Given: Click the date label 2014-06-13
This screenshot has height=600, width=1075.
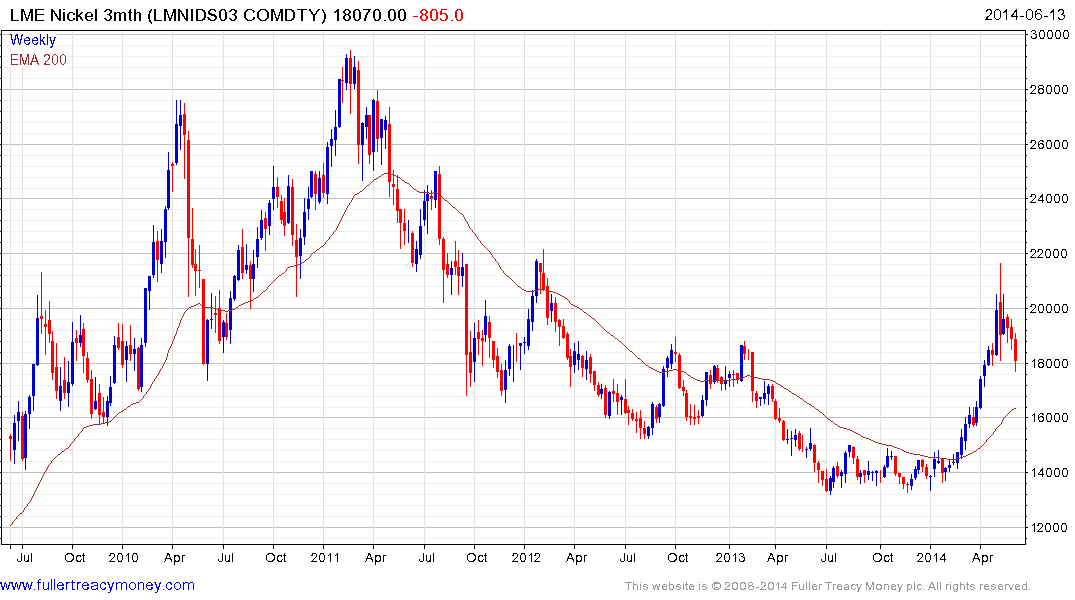Looking at the screenshot, I should pos(1025,15).
